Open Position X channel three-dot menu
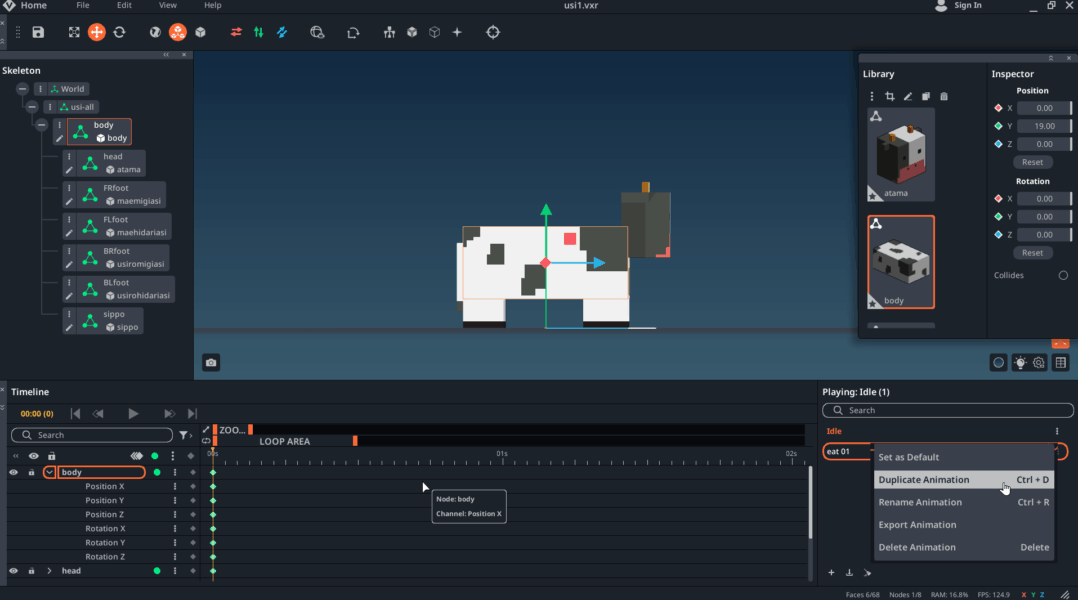The height and width of the screenshot is (600, 1078). [x=175, y=486]
